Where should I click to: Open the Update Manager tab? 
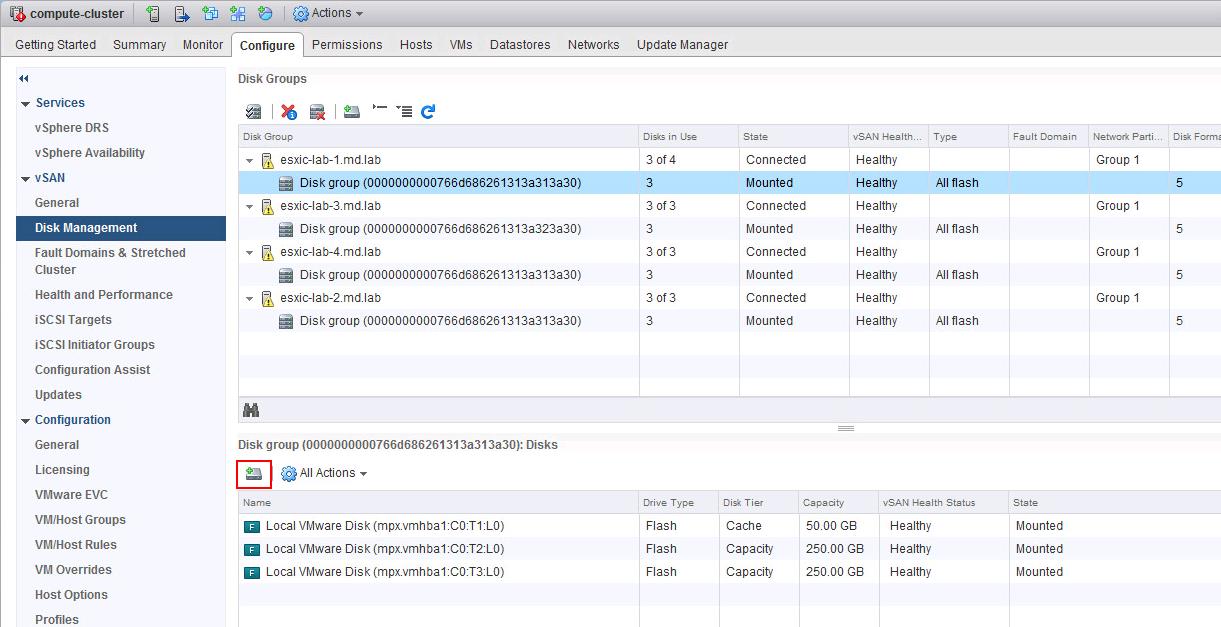[x=682, y=45]
